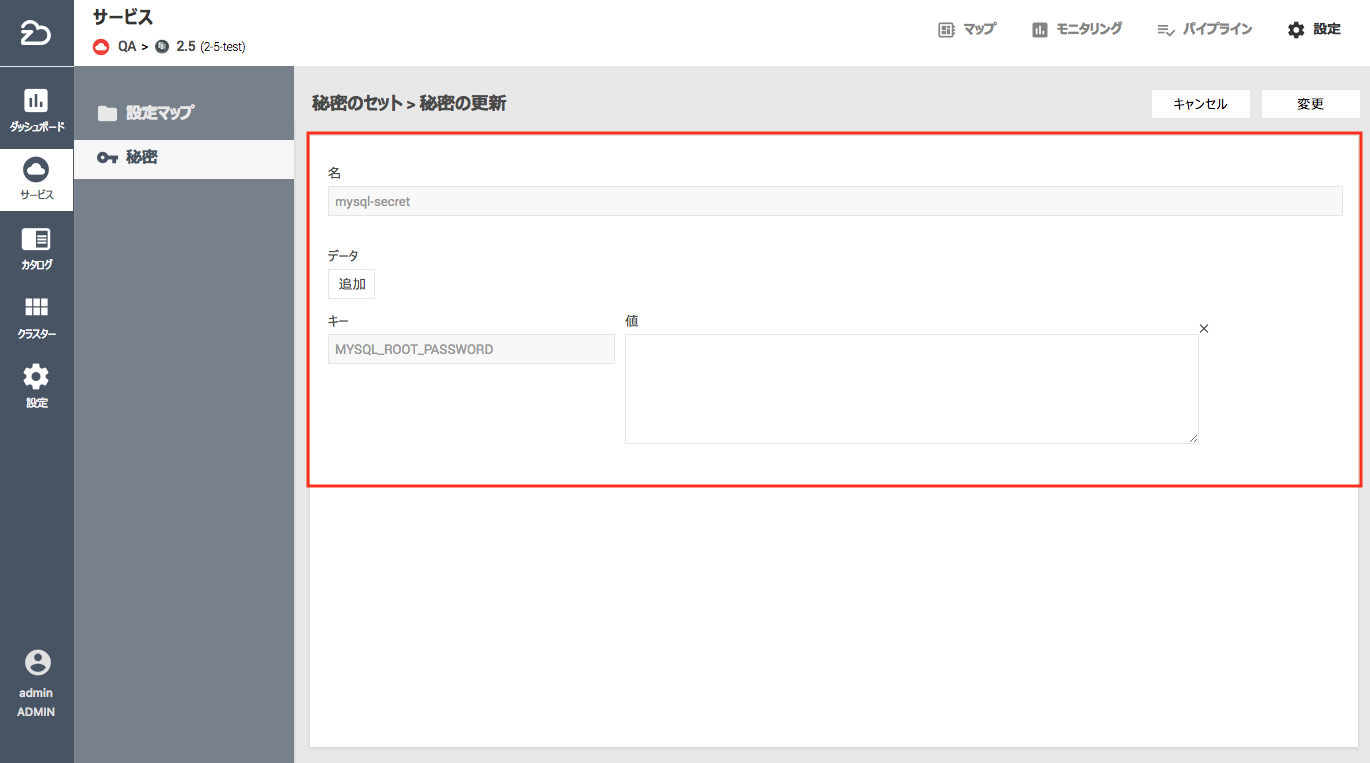Switch to the マップ top tab
This screenshot has width=1370, height=763.
pos(967,30)
